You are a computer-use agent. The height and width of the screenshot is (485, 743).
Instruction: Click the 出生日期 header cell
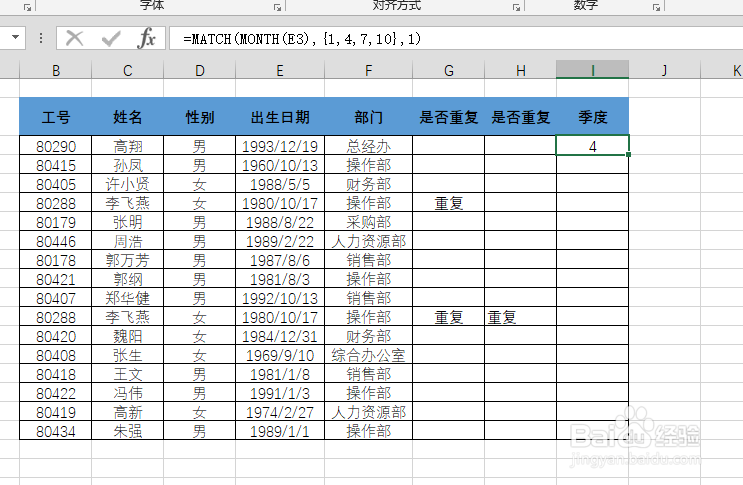280,117
